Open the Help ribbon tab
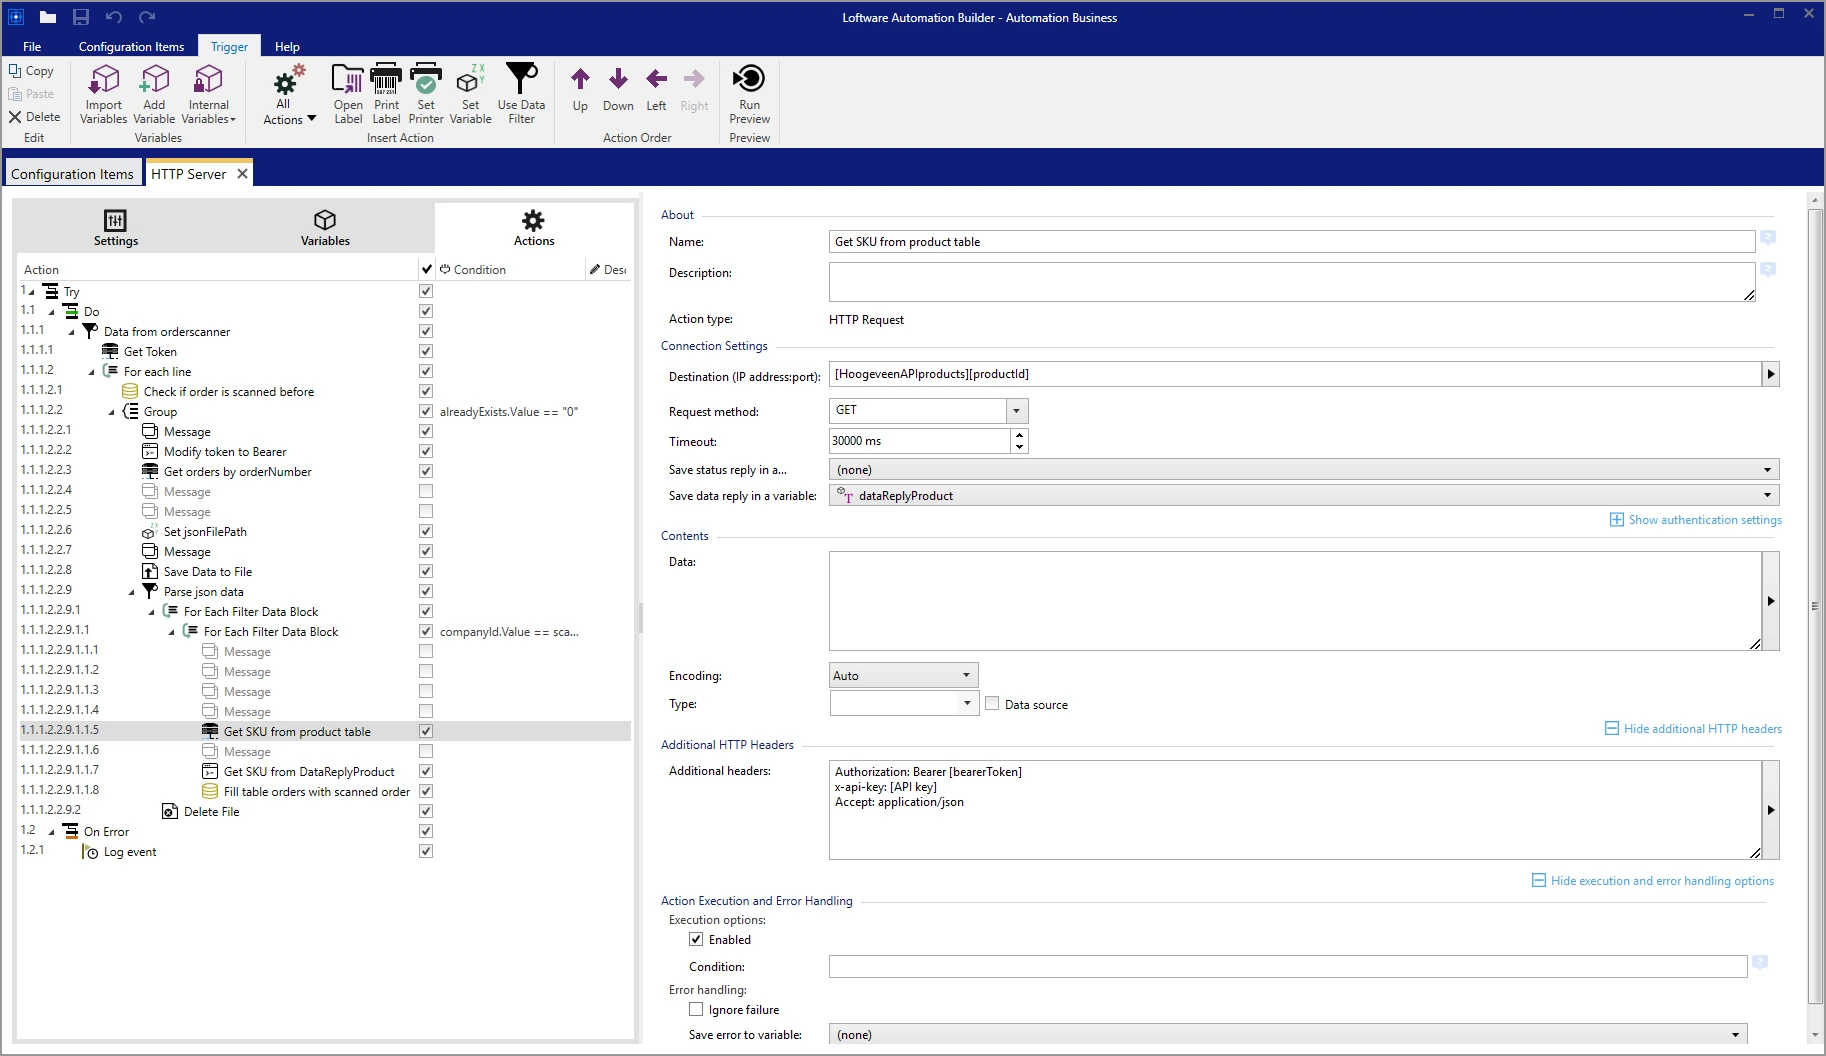The height and width of the screenshot is (1056, 1826). point(287,46)
